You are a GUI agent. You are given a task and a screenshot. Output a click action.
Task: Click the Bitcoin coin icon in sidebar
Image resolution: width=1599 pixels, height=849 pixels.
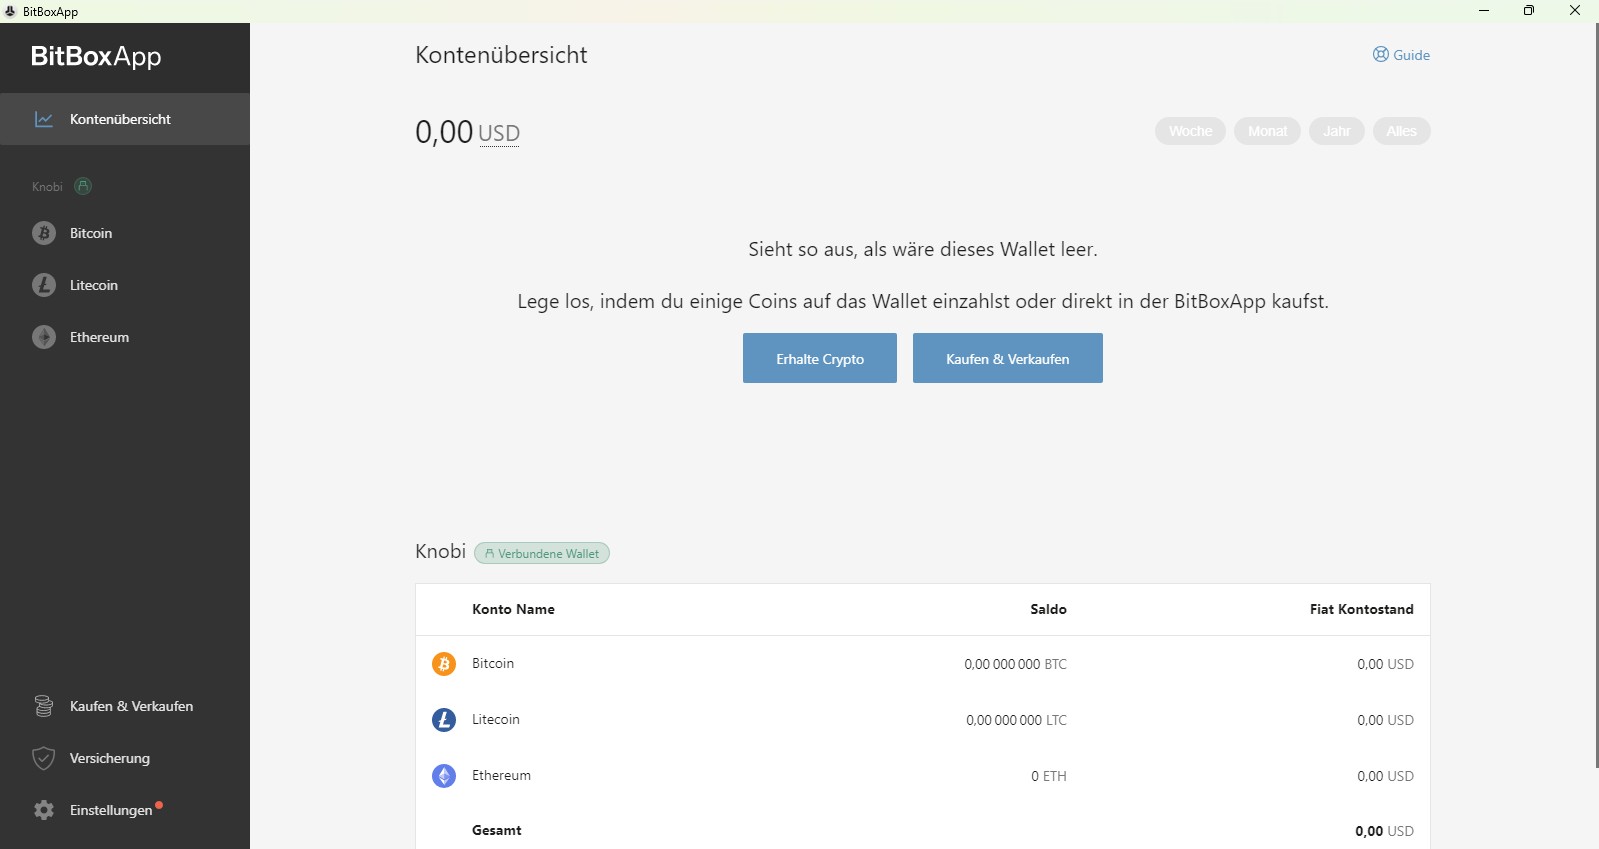pos(44,233)
